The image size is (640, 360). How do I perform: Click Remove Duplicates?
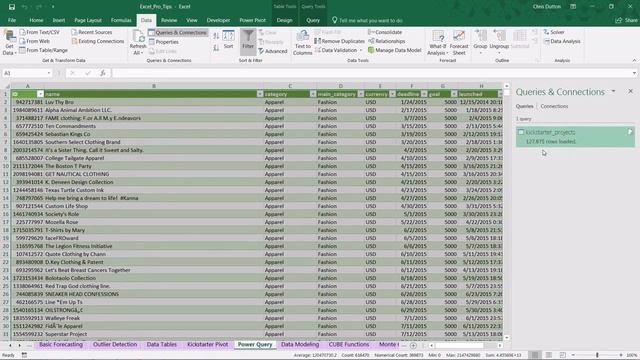tap(339, 41)
